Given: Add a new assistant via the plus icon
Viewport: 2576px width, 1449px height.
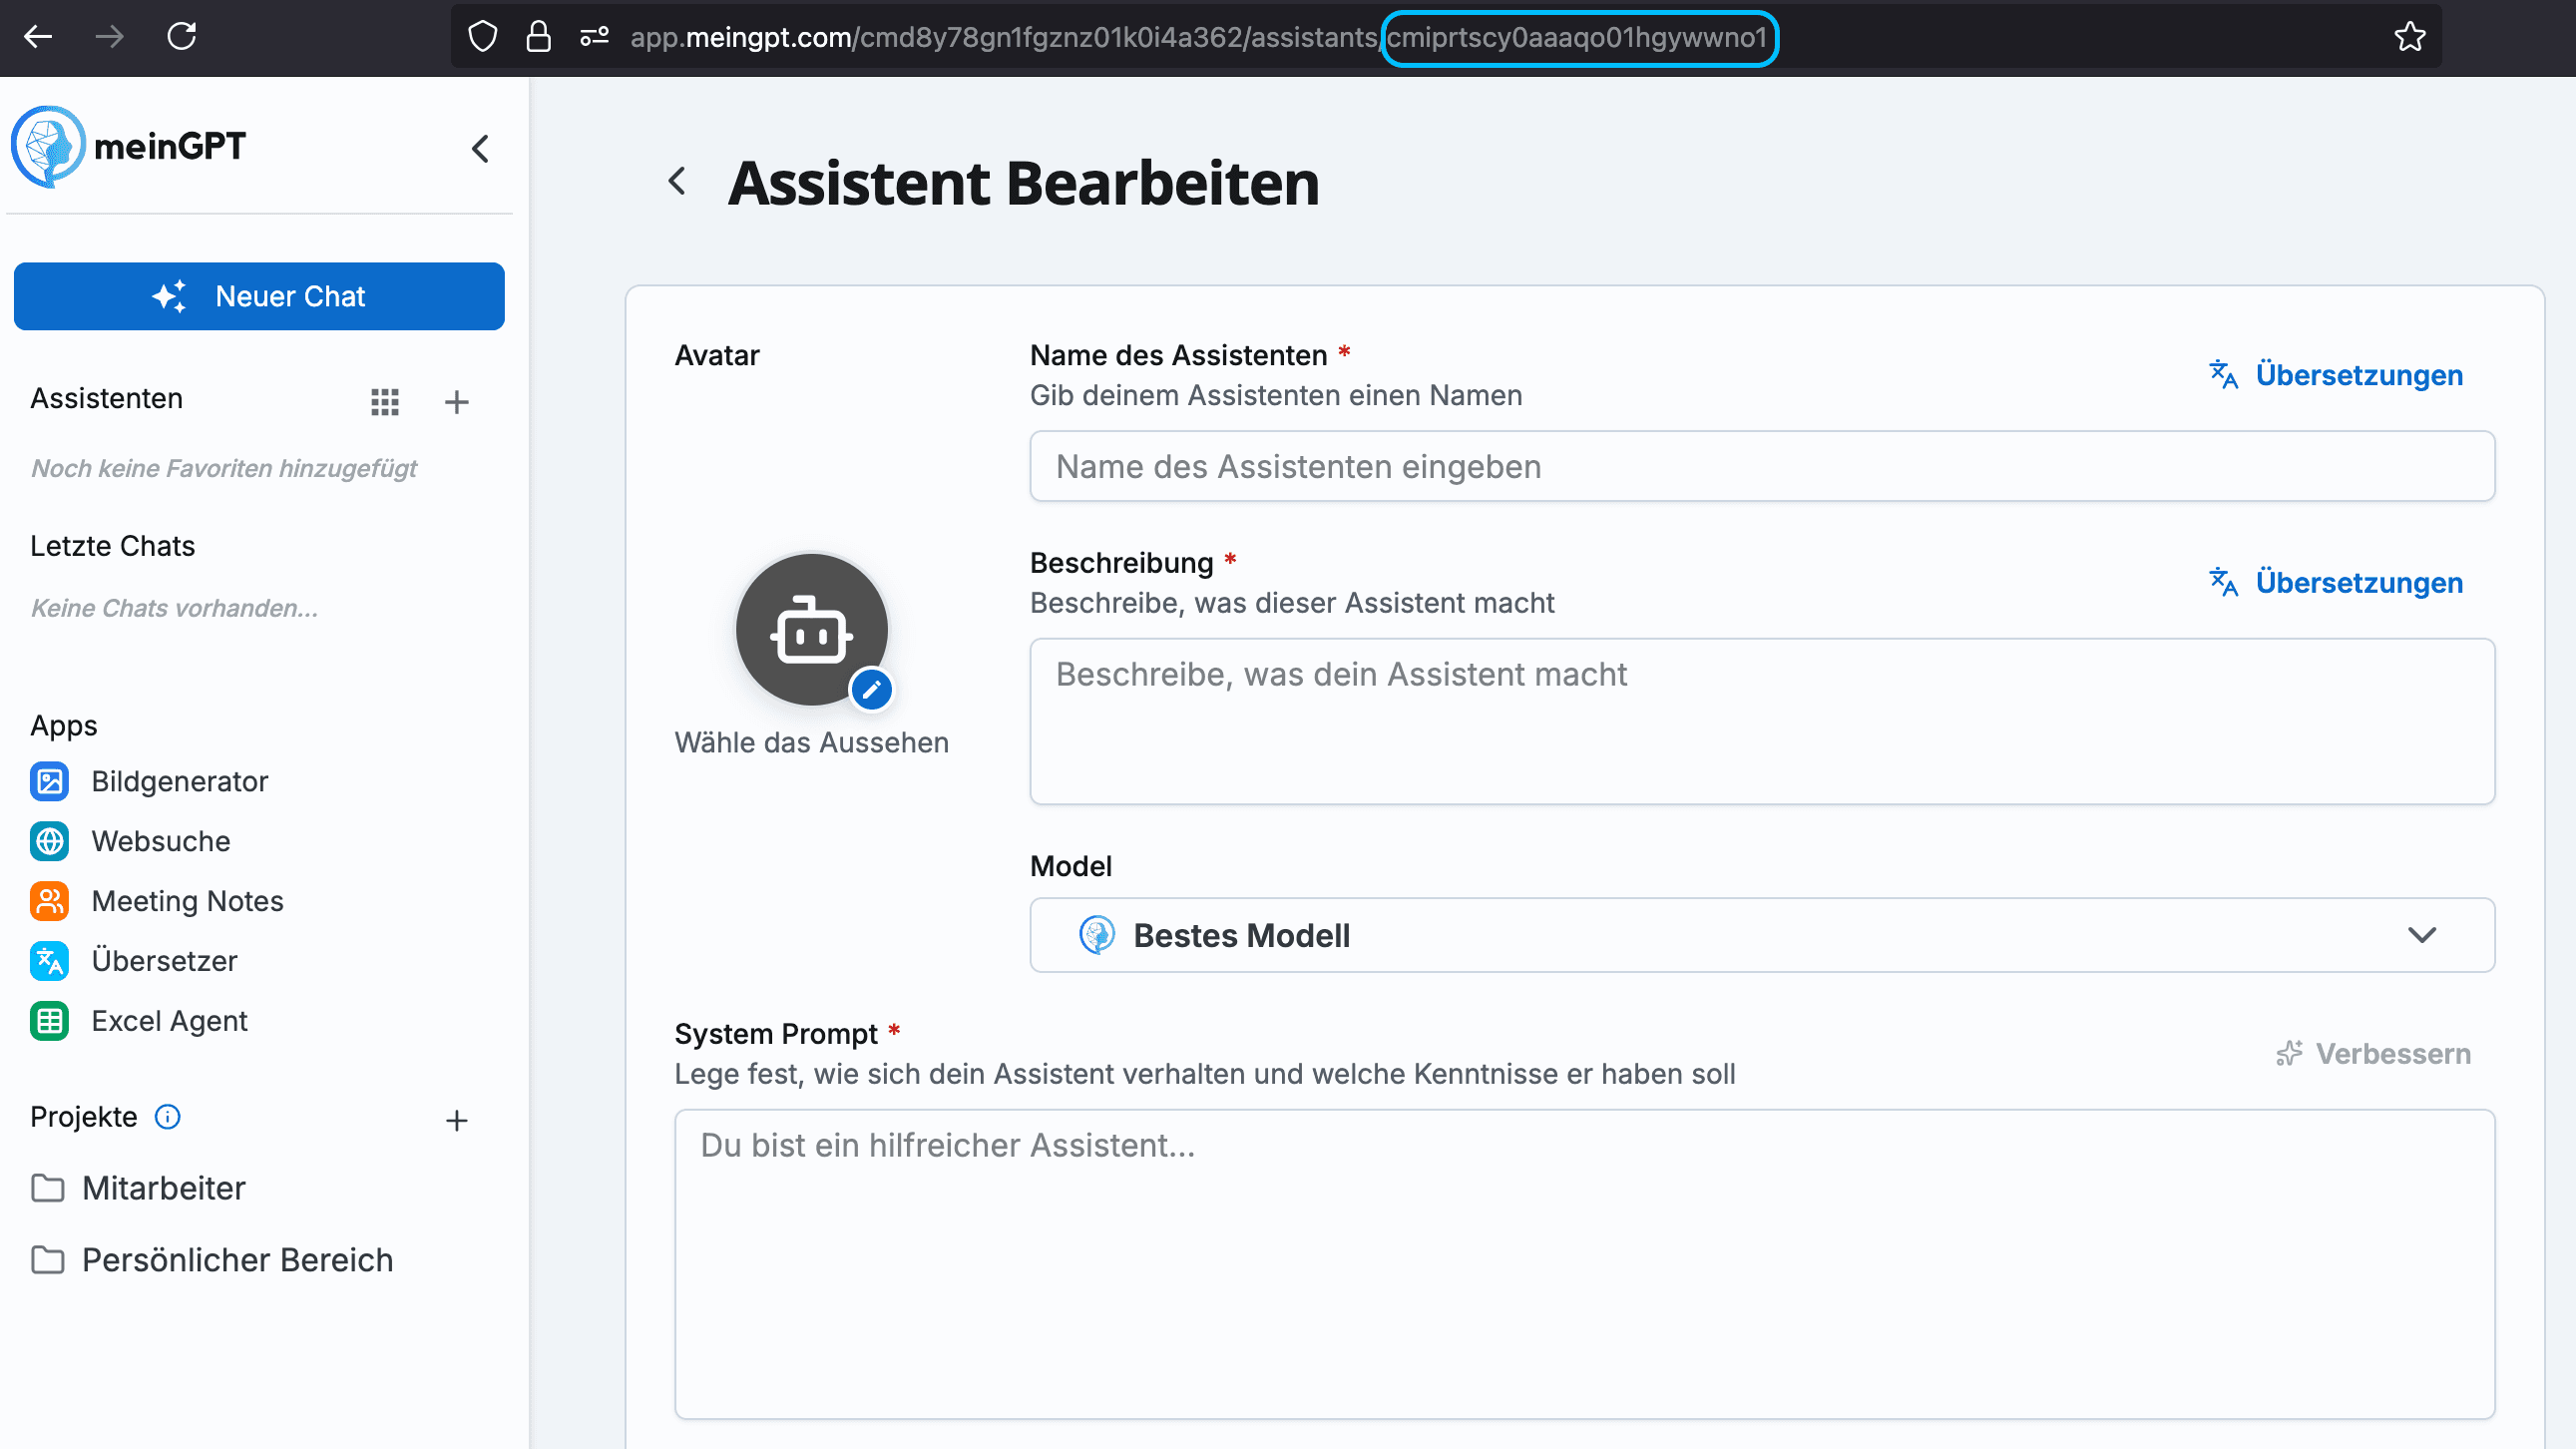Looking at the screenshot, I should click(x=457, y=401).
